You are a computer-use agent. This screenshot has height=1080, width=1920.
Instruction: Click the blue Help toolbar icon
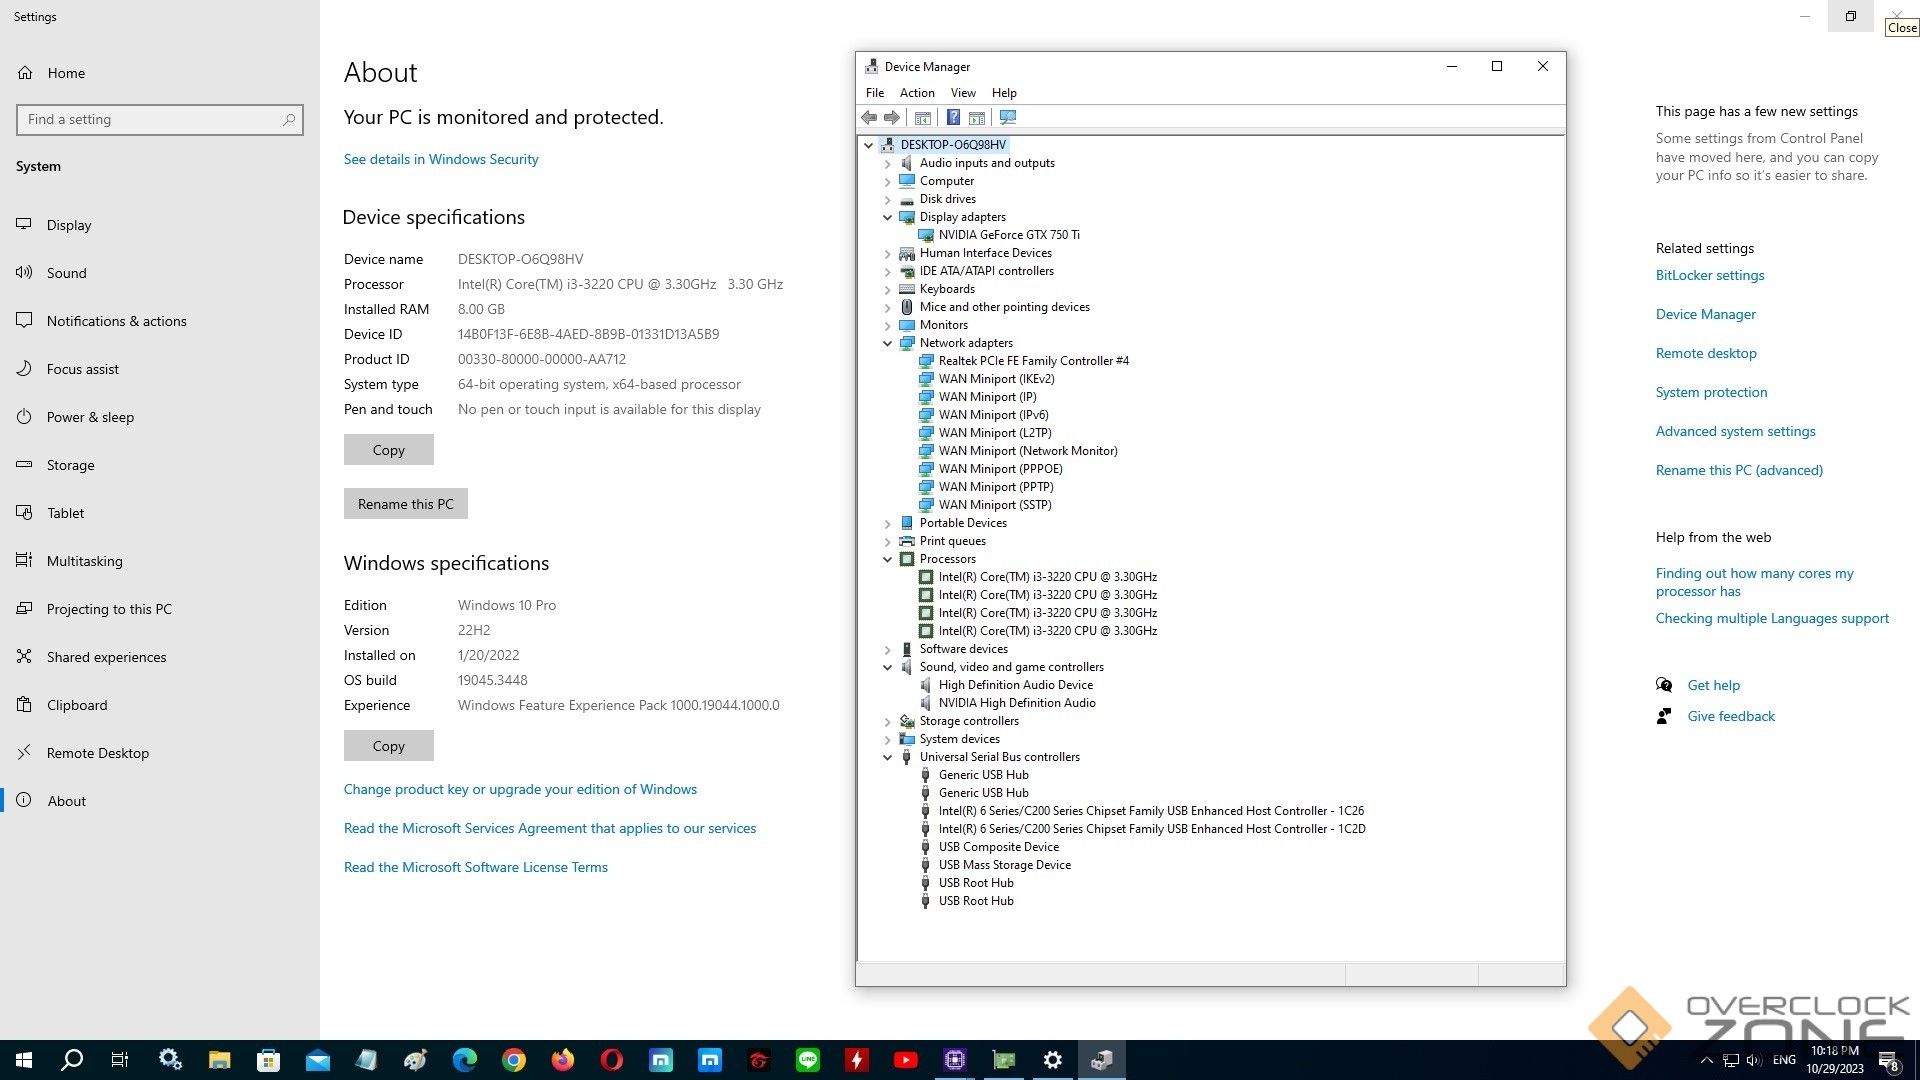pyautogui.click(x=953, y=118)
